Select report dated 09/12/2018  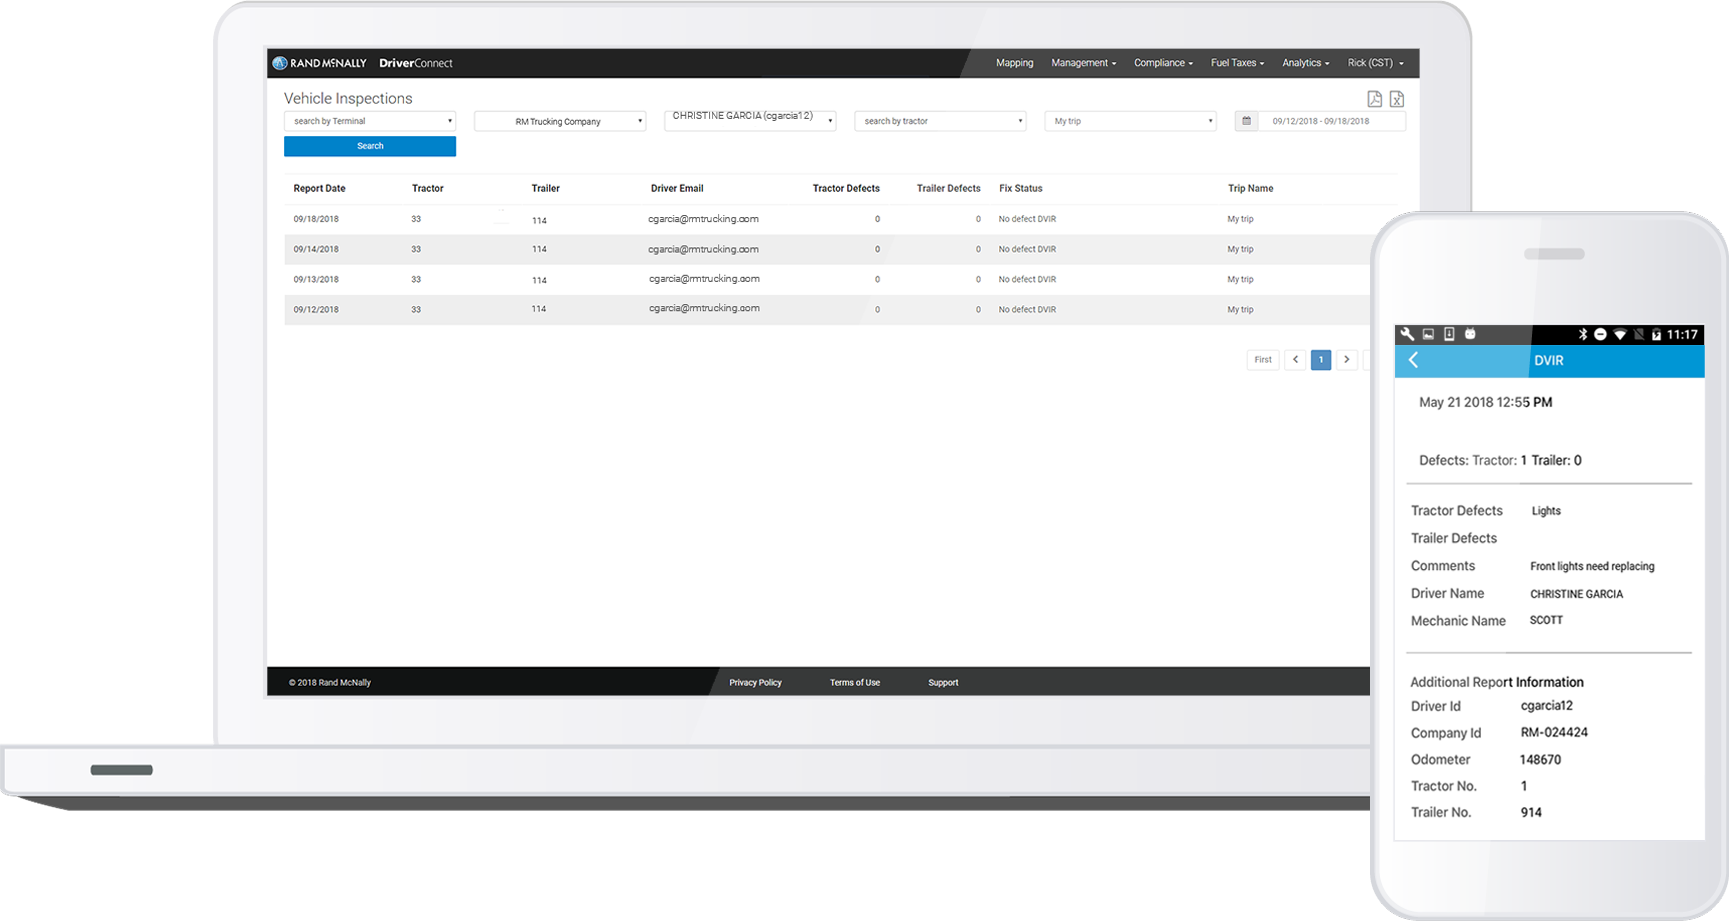click(827, 309)
